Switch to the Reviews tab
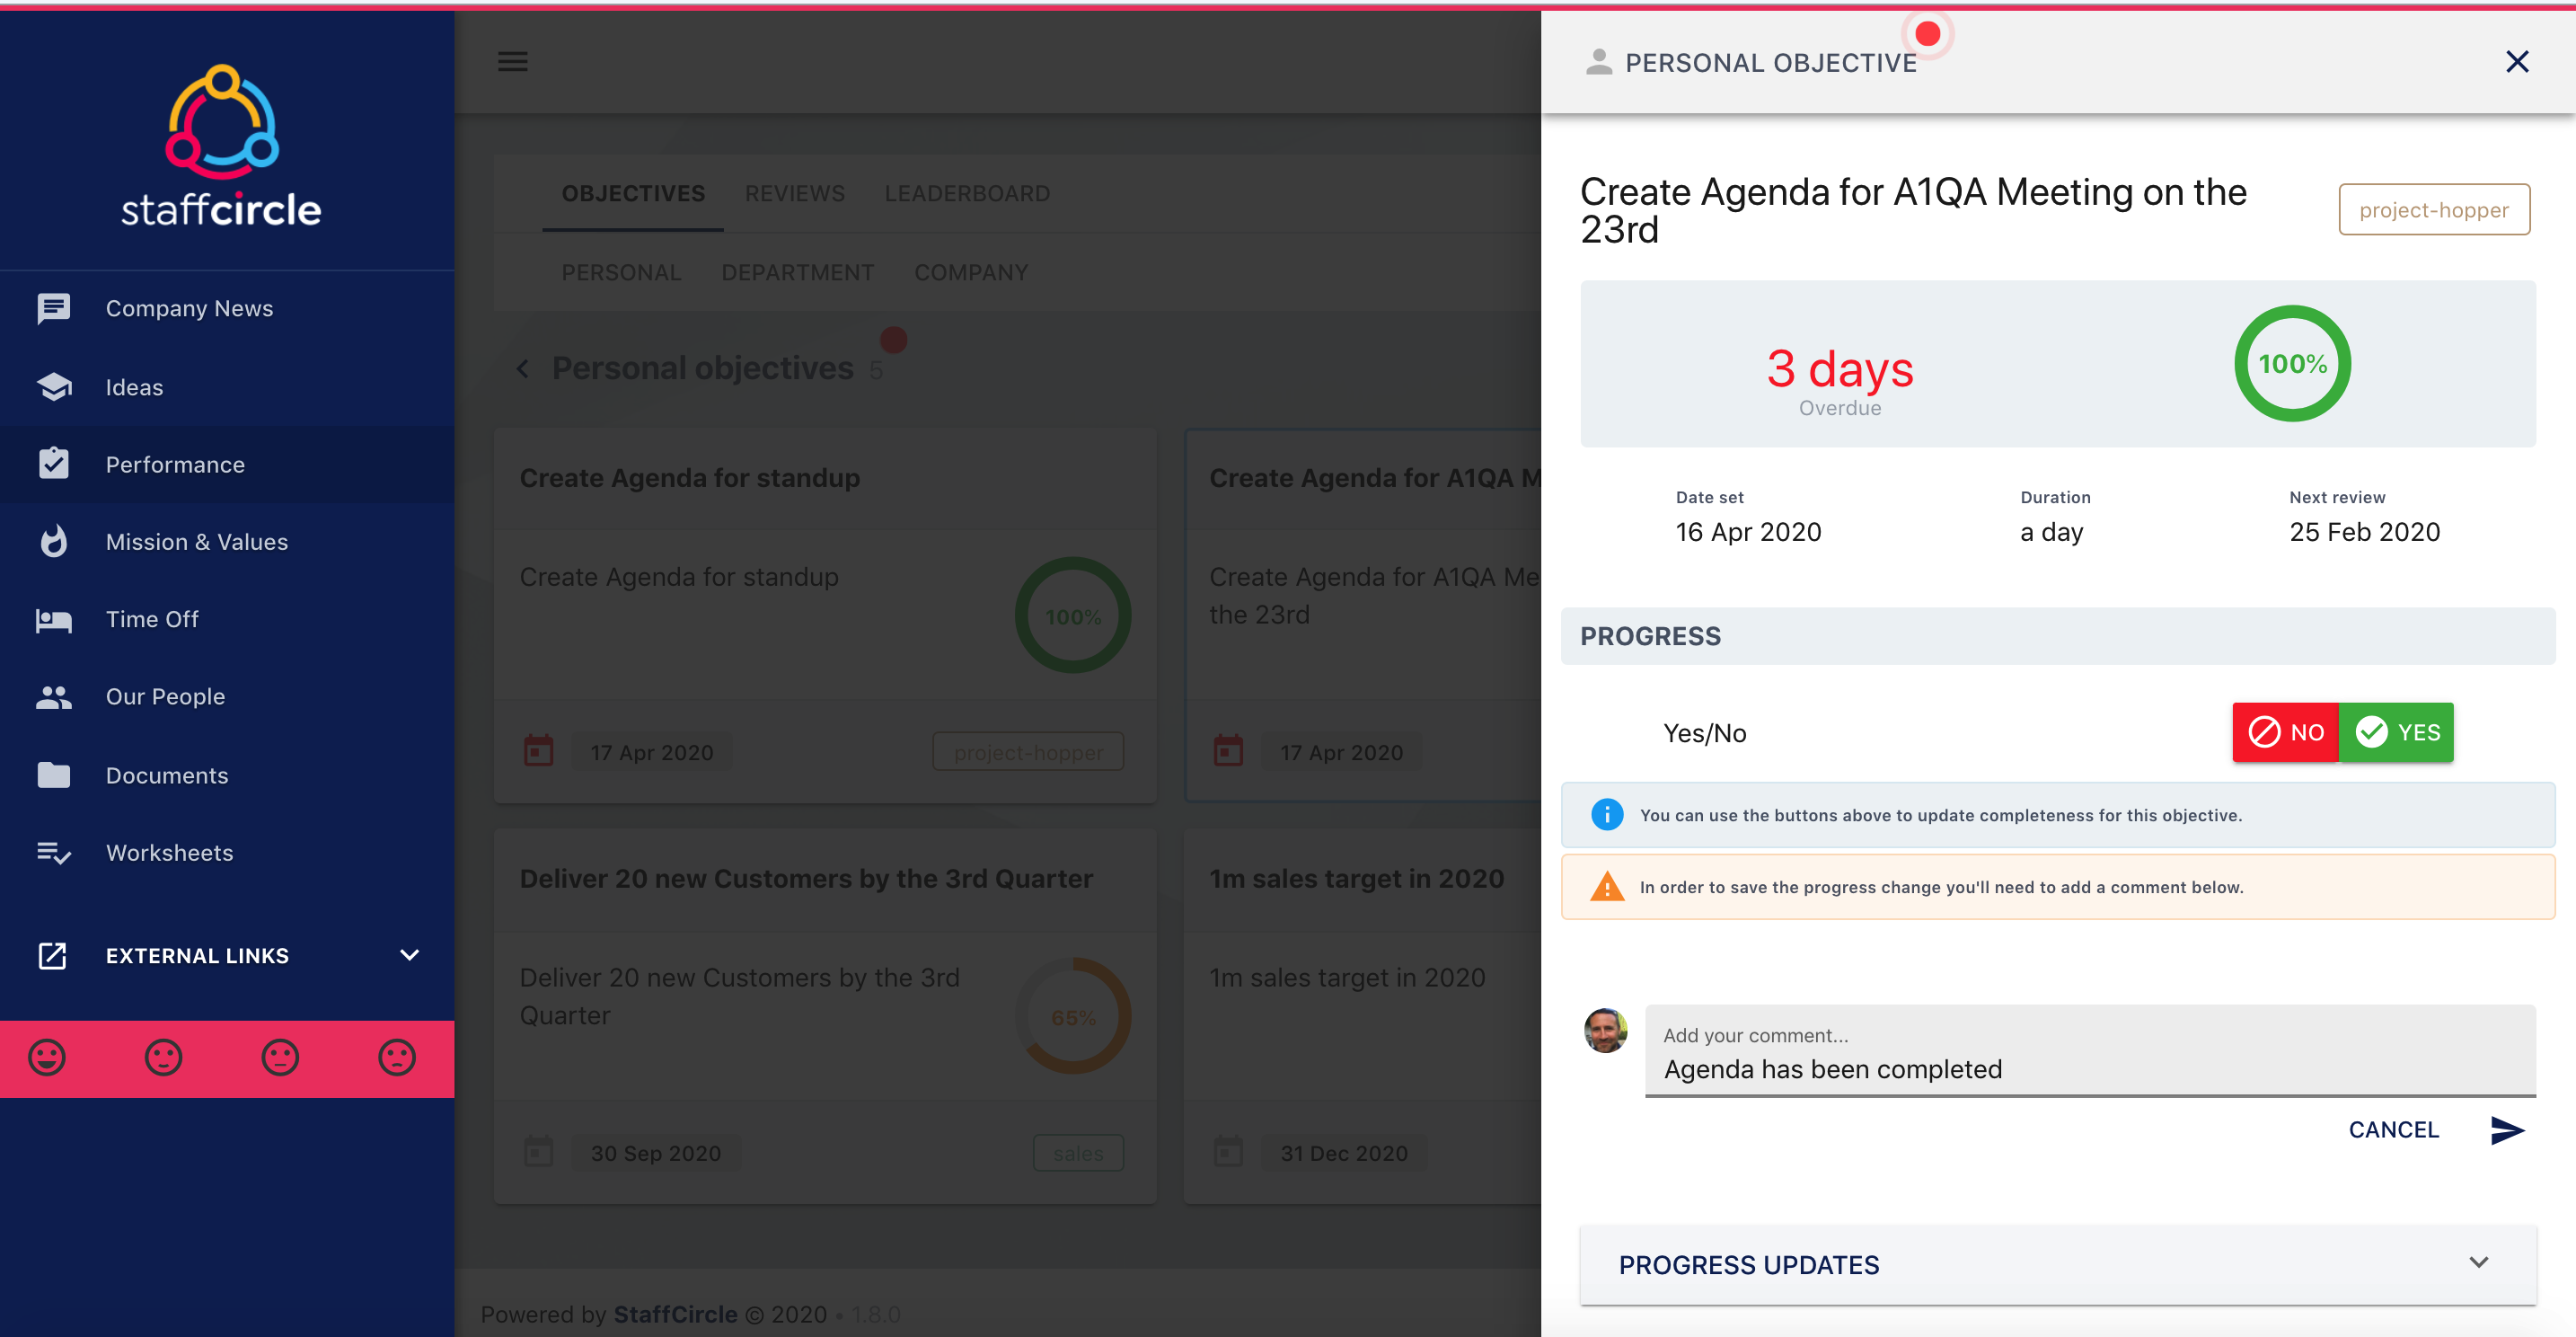This screenshot has width=2576, height=1337. coord(795,194)
